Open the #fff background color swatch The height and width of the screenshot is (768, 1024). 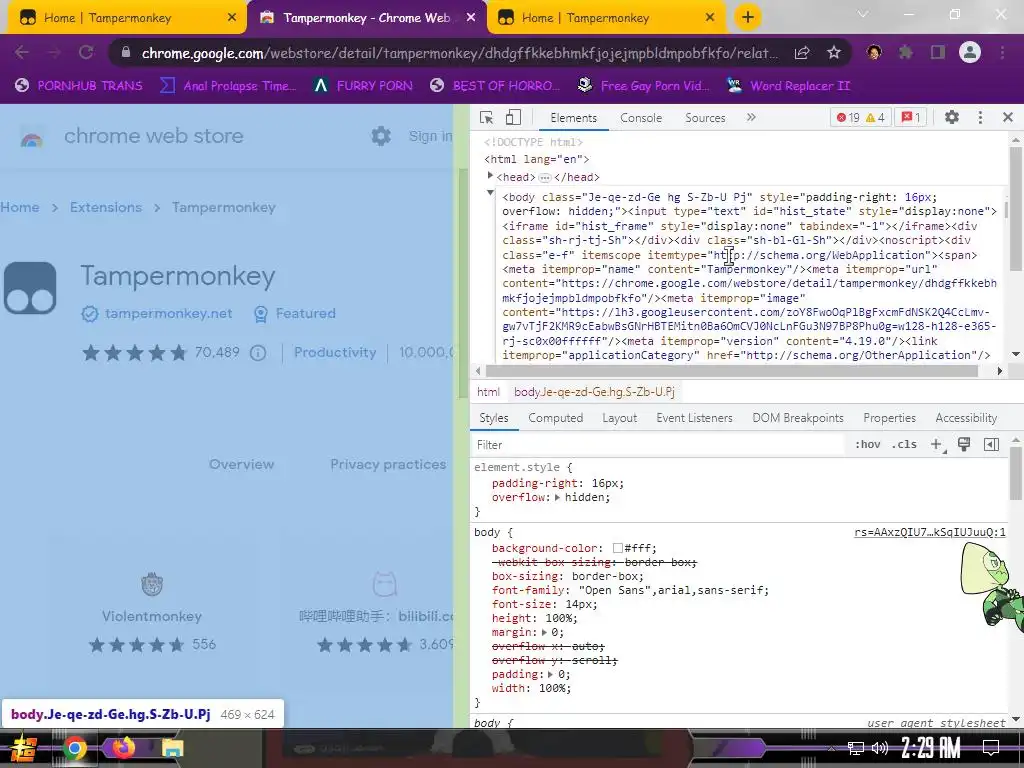click(617, 549)
